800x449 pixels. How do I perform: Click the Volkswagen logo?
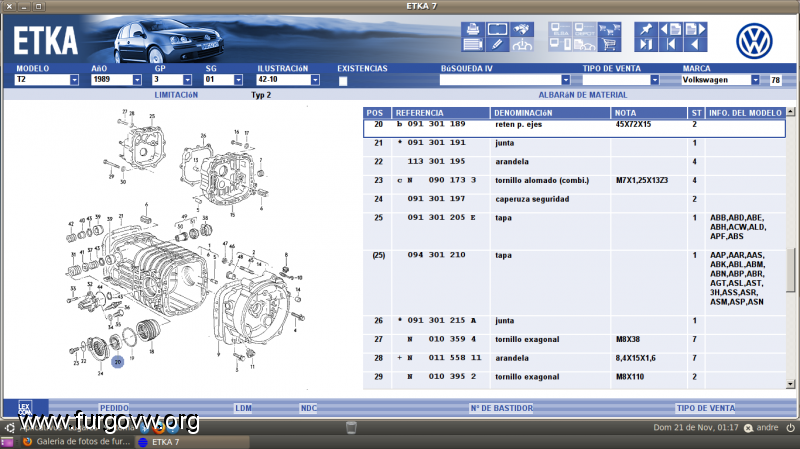754,41
